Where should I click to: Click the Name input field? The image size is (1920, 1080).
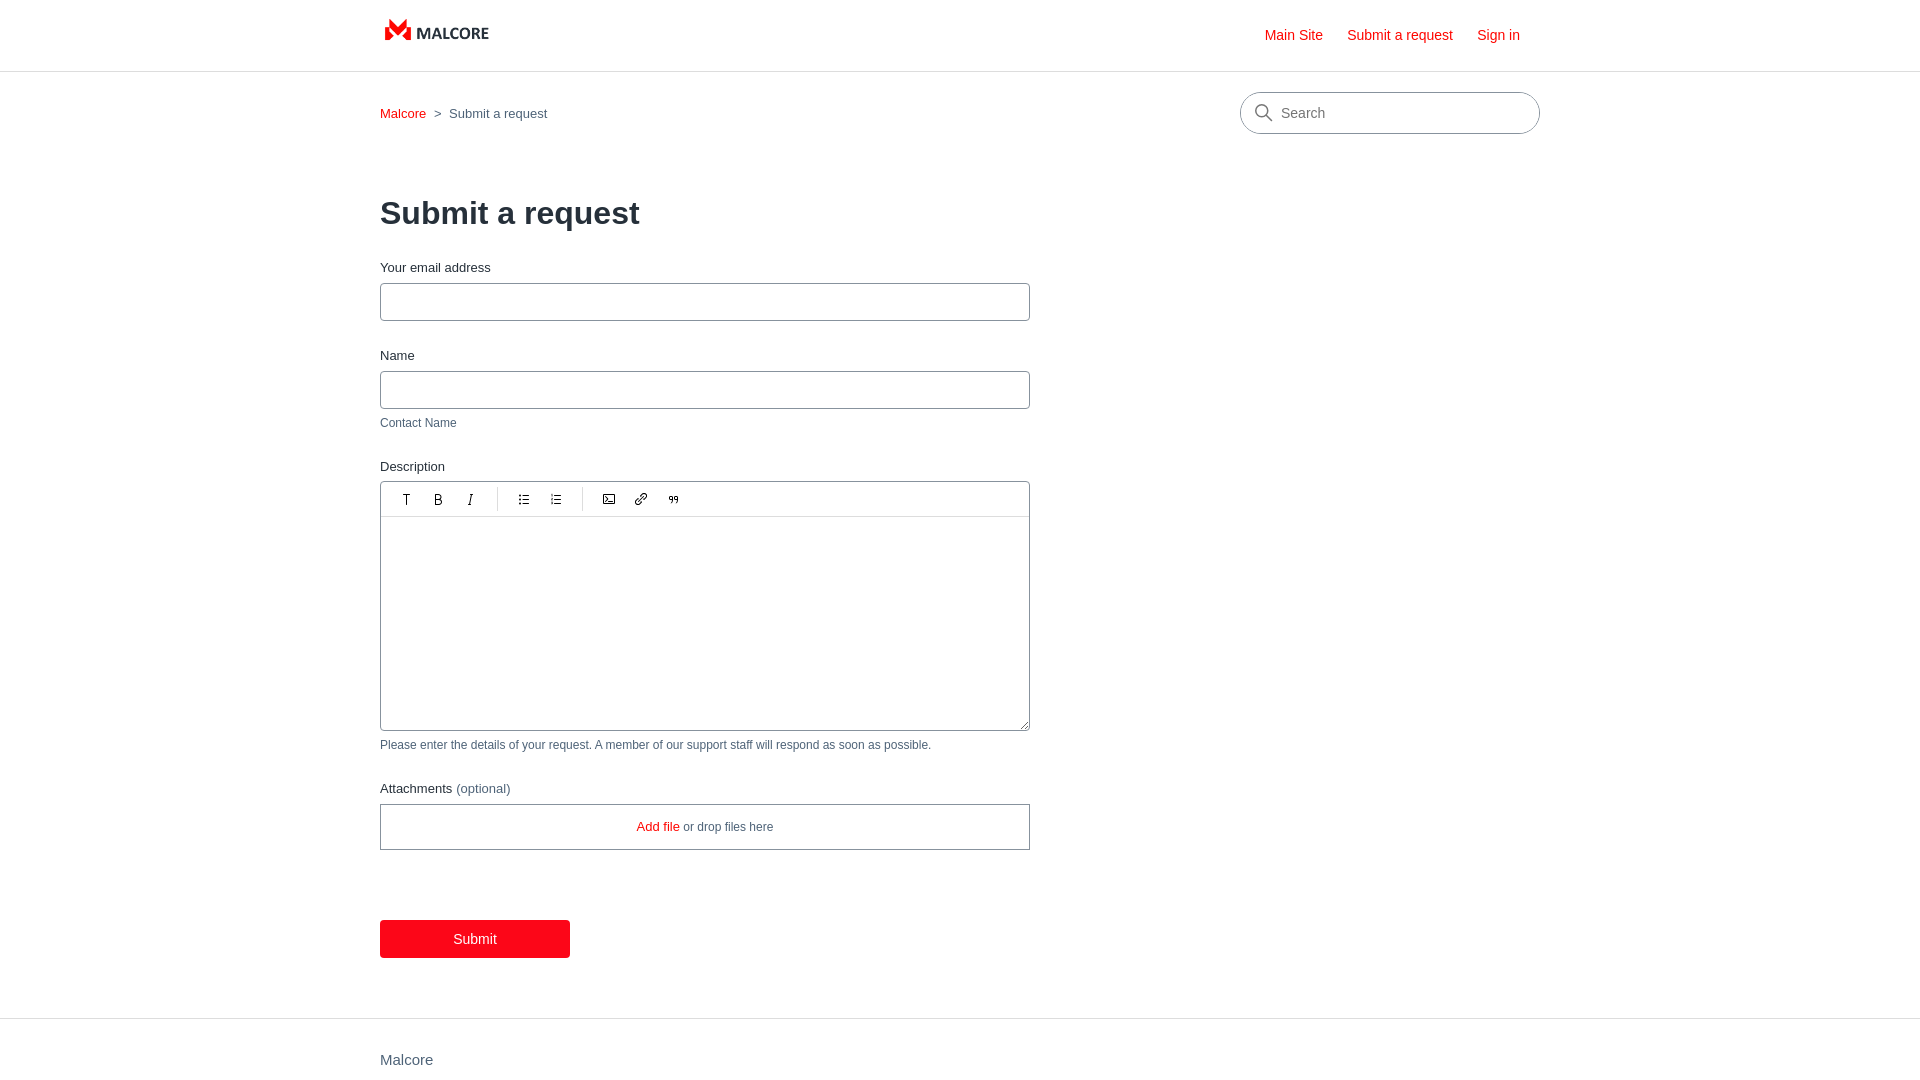click(x=704, y=389)
